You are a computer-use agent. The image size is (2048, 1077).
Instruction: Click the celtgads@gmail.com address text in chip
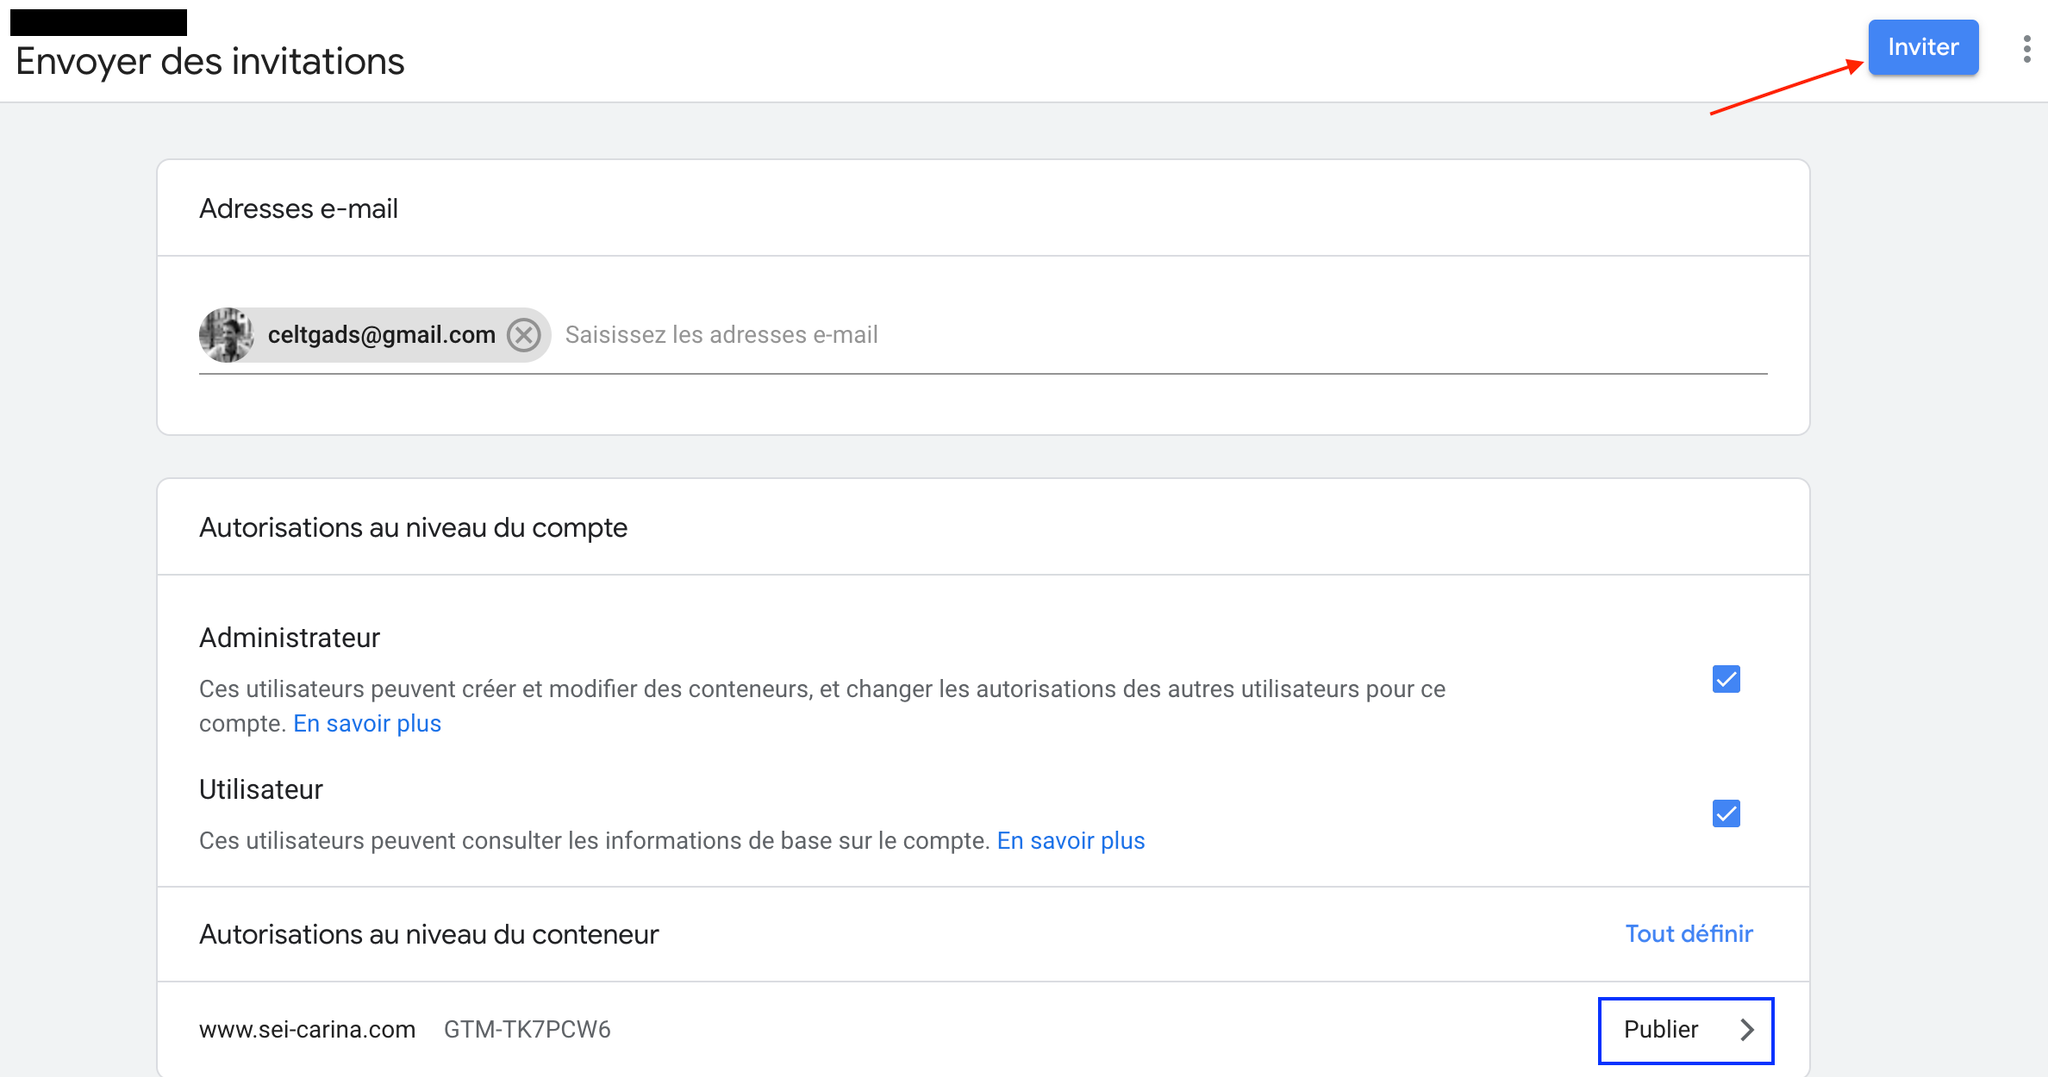click(381, 335)
